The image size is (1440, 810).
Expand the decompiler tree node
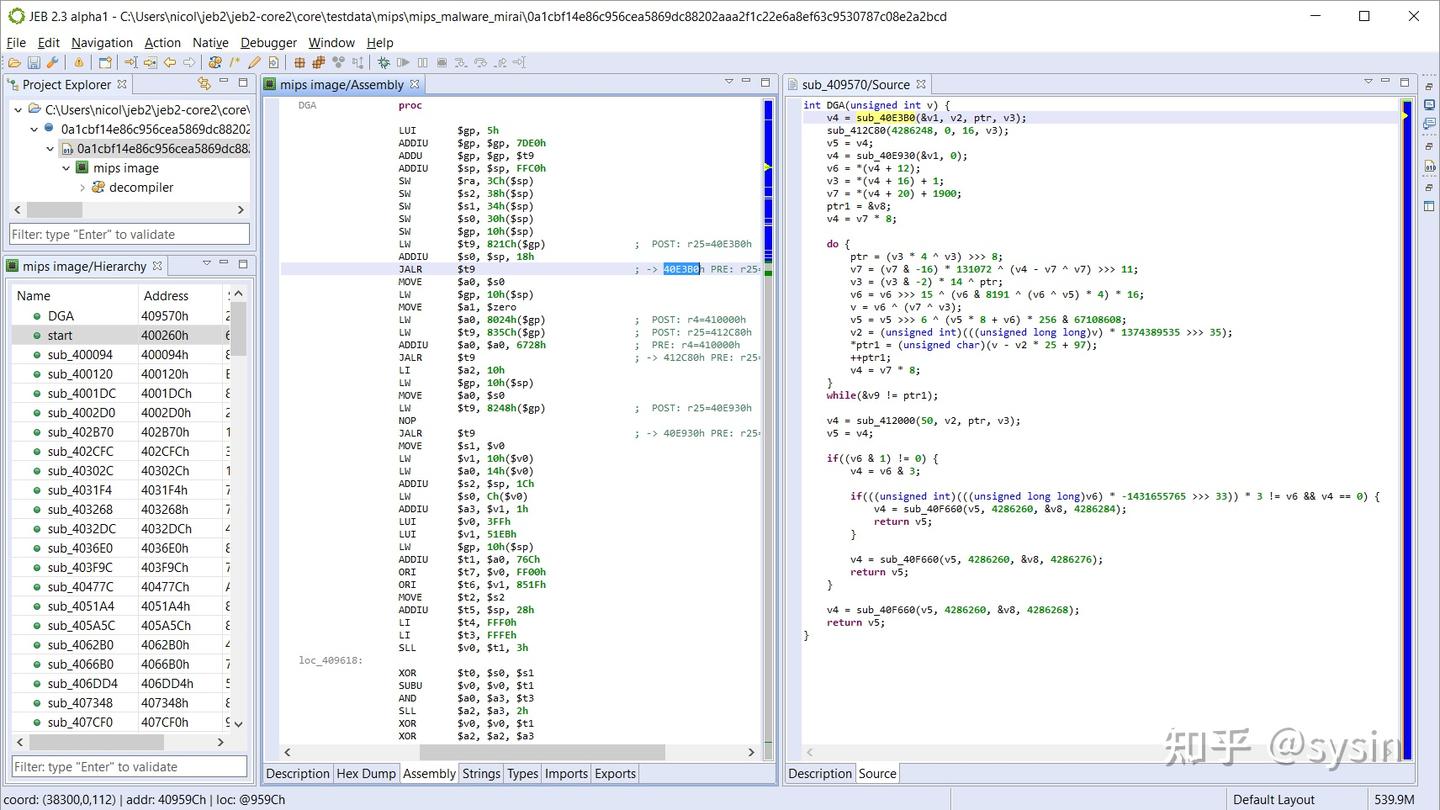(x=85, y=187)
